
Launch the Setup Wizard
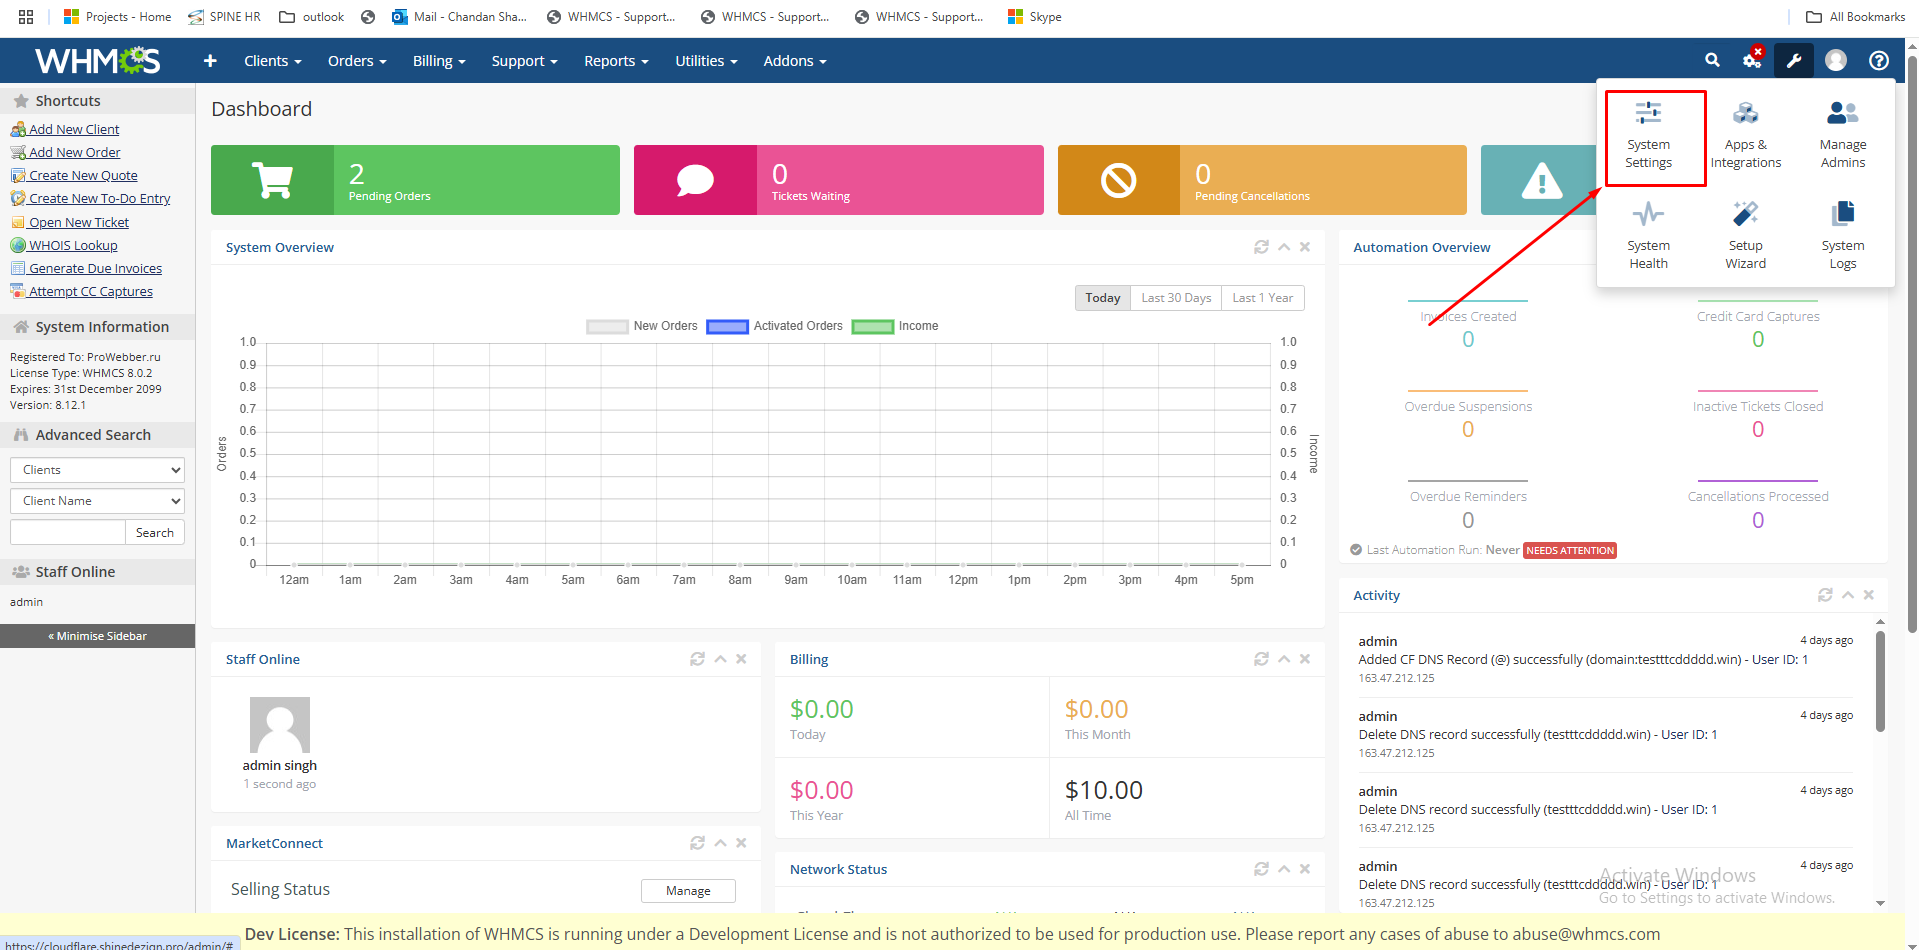(x=1745, y=237)
